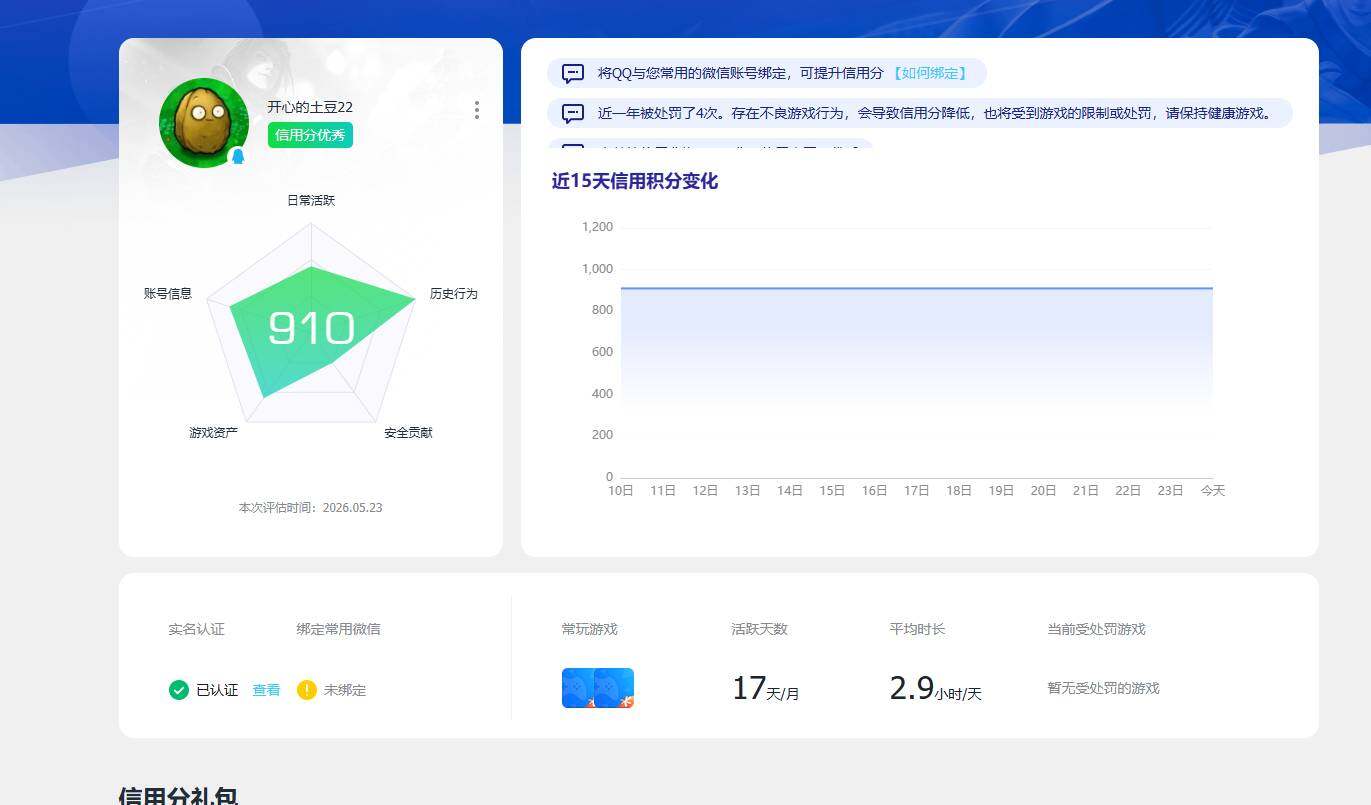Click the 未绑定 status text
The width and height of the screenshot is (1371, 805).
(345, 690)
